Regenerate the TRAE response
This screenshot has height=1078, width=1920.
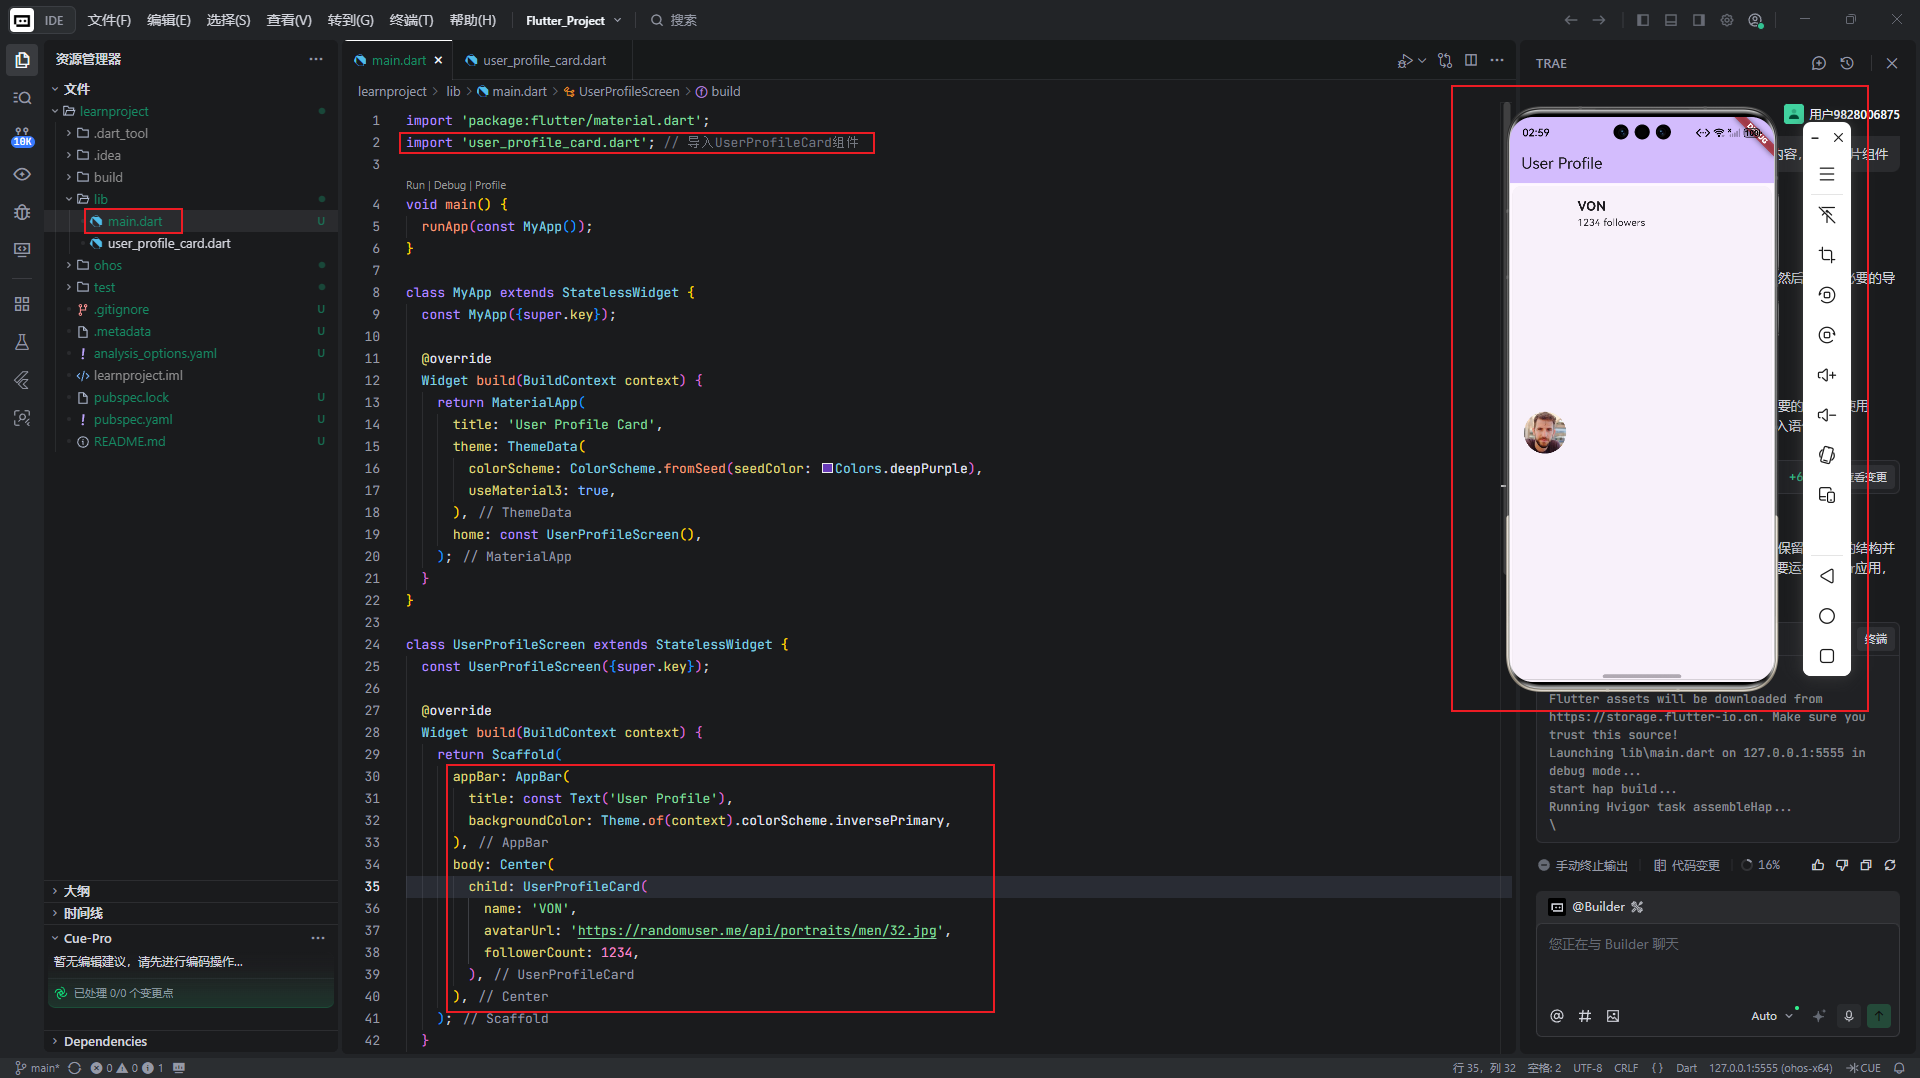[1890, 865]
